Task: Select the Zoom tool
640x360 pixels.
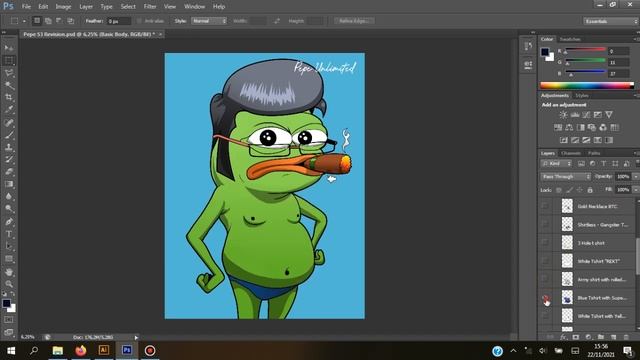Action: coord(9,284)
